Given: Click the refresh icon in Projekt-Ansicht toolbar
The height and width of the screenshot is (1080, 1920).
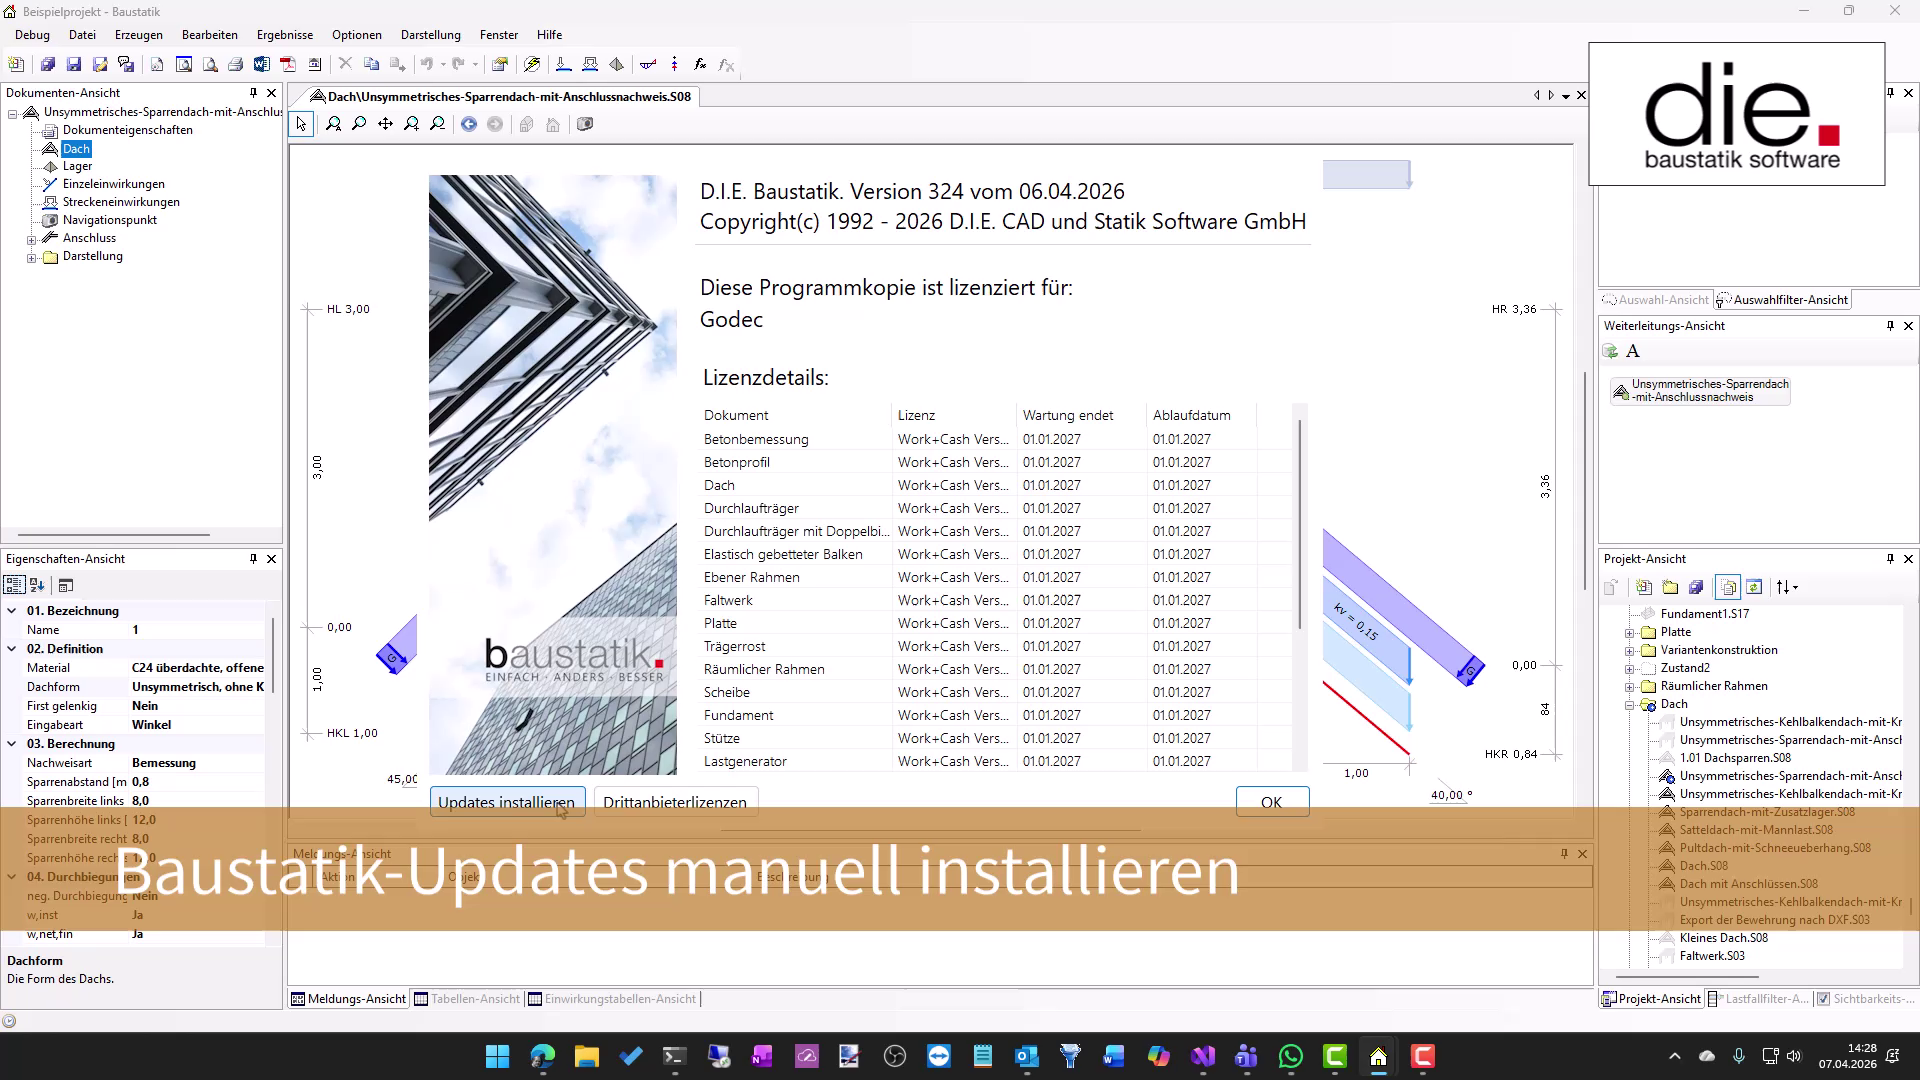Looking at the screenshot, I should (x=1754, y=587).
